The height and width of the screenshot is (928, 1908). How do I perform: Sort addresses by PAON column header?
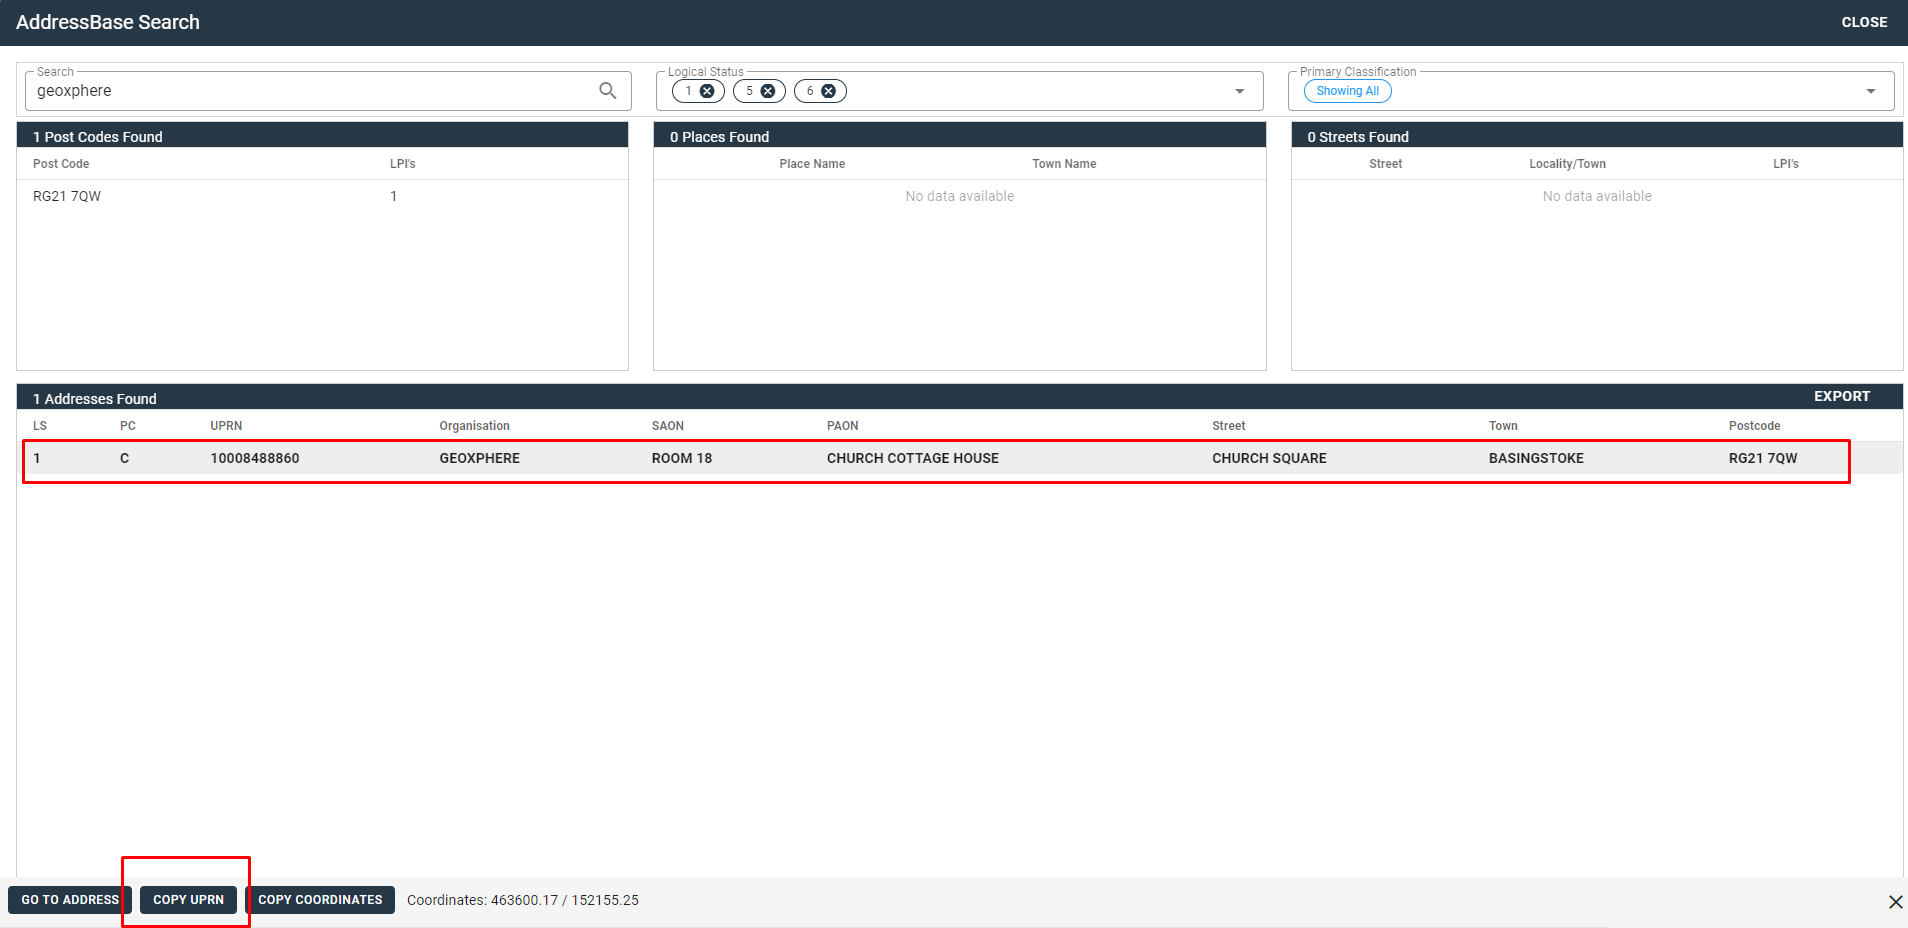(843, 426)
